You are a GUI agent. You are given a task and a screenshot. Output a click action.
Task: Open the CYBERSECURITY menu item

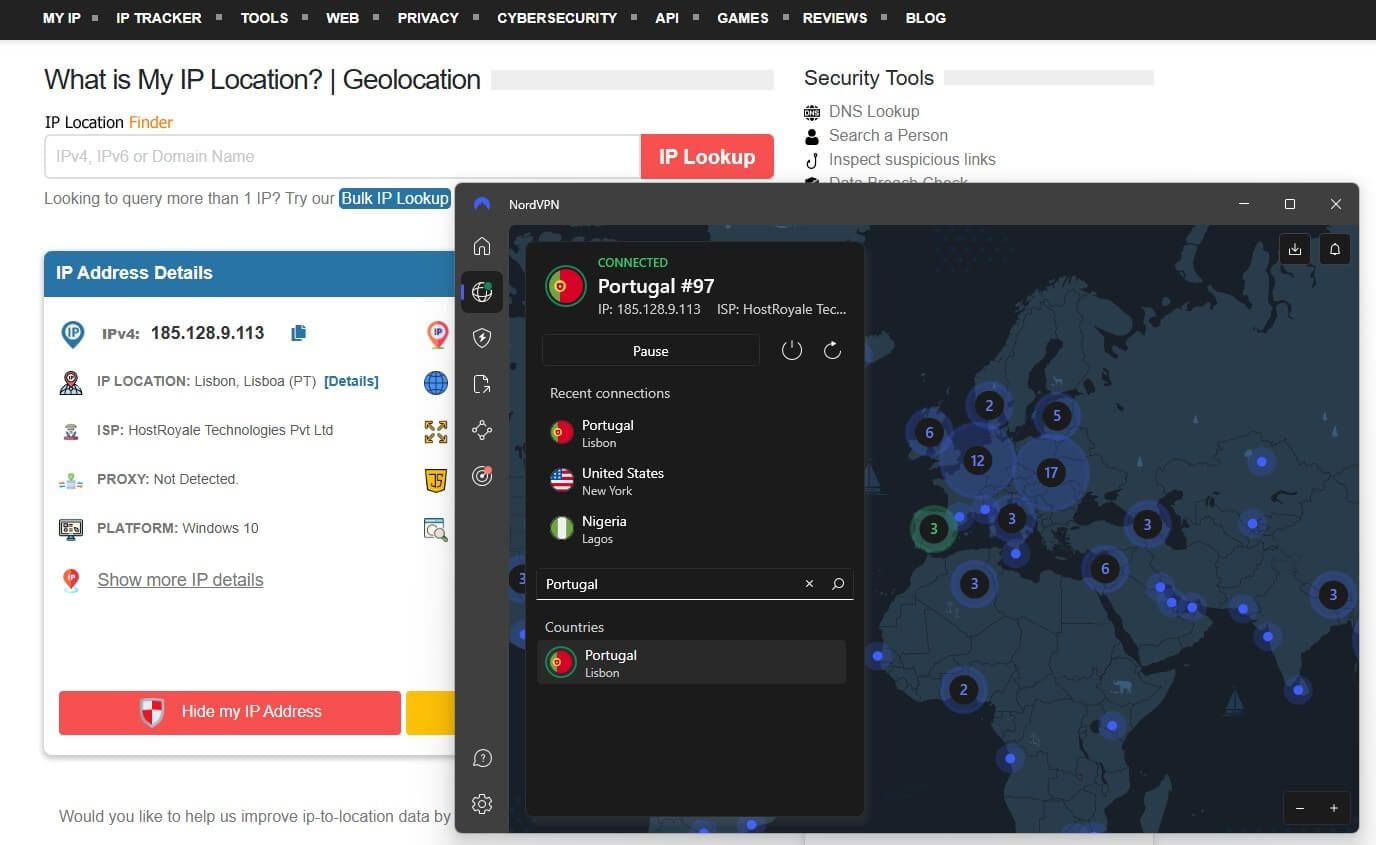pyautogui.click(x=557, y=17)
